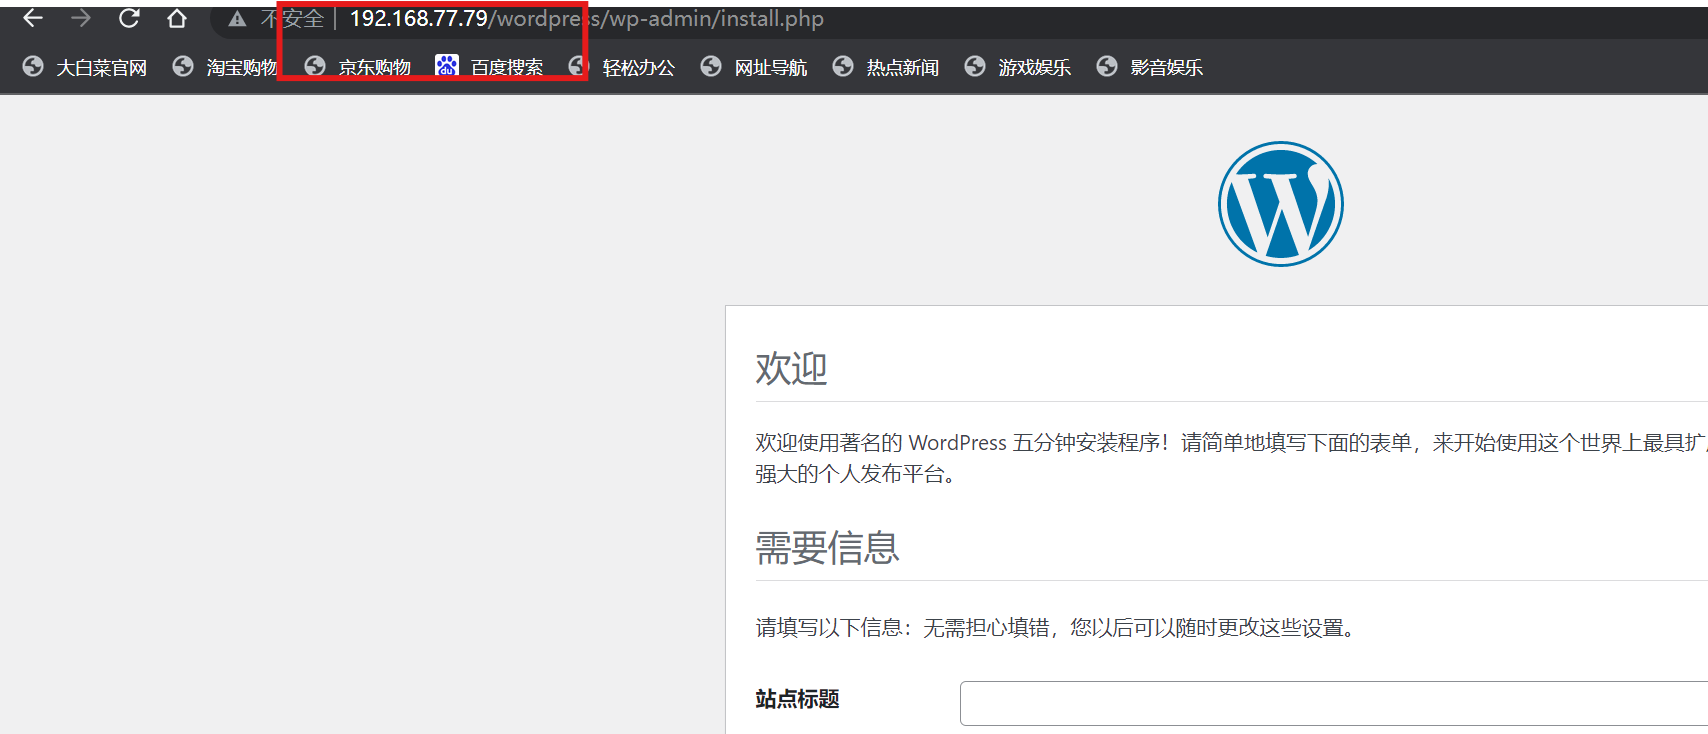Open the 京东购物 bookmark
This screenshot has width=1708, height=734.
tap(375, 67)
